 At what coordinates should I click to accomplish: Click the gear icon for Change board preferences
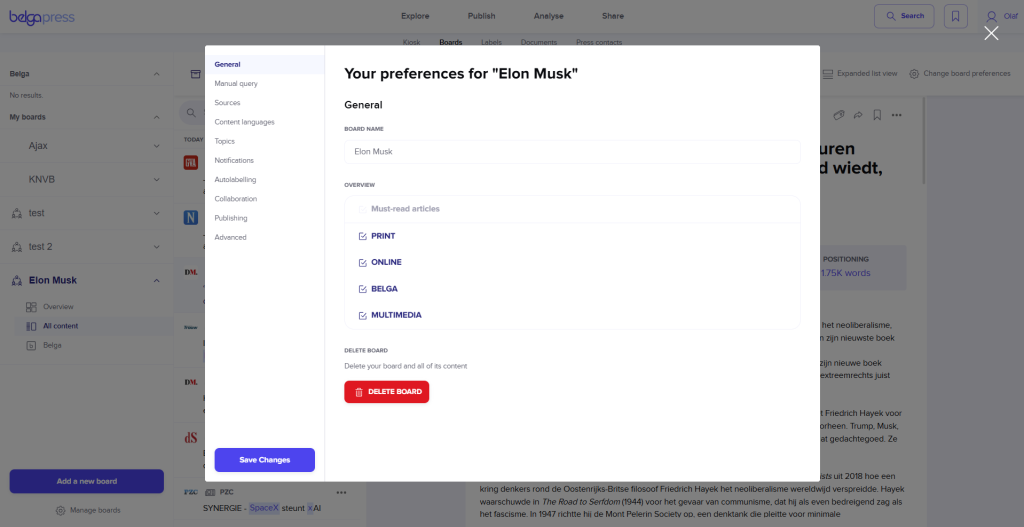914,74
